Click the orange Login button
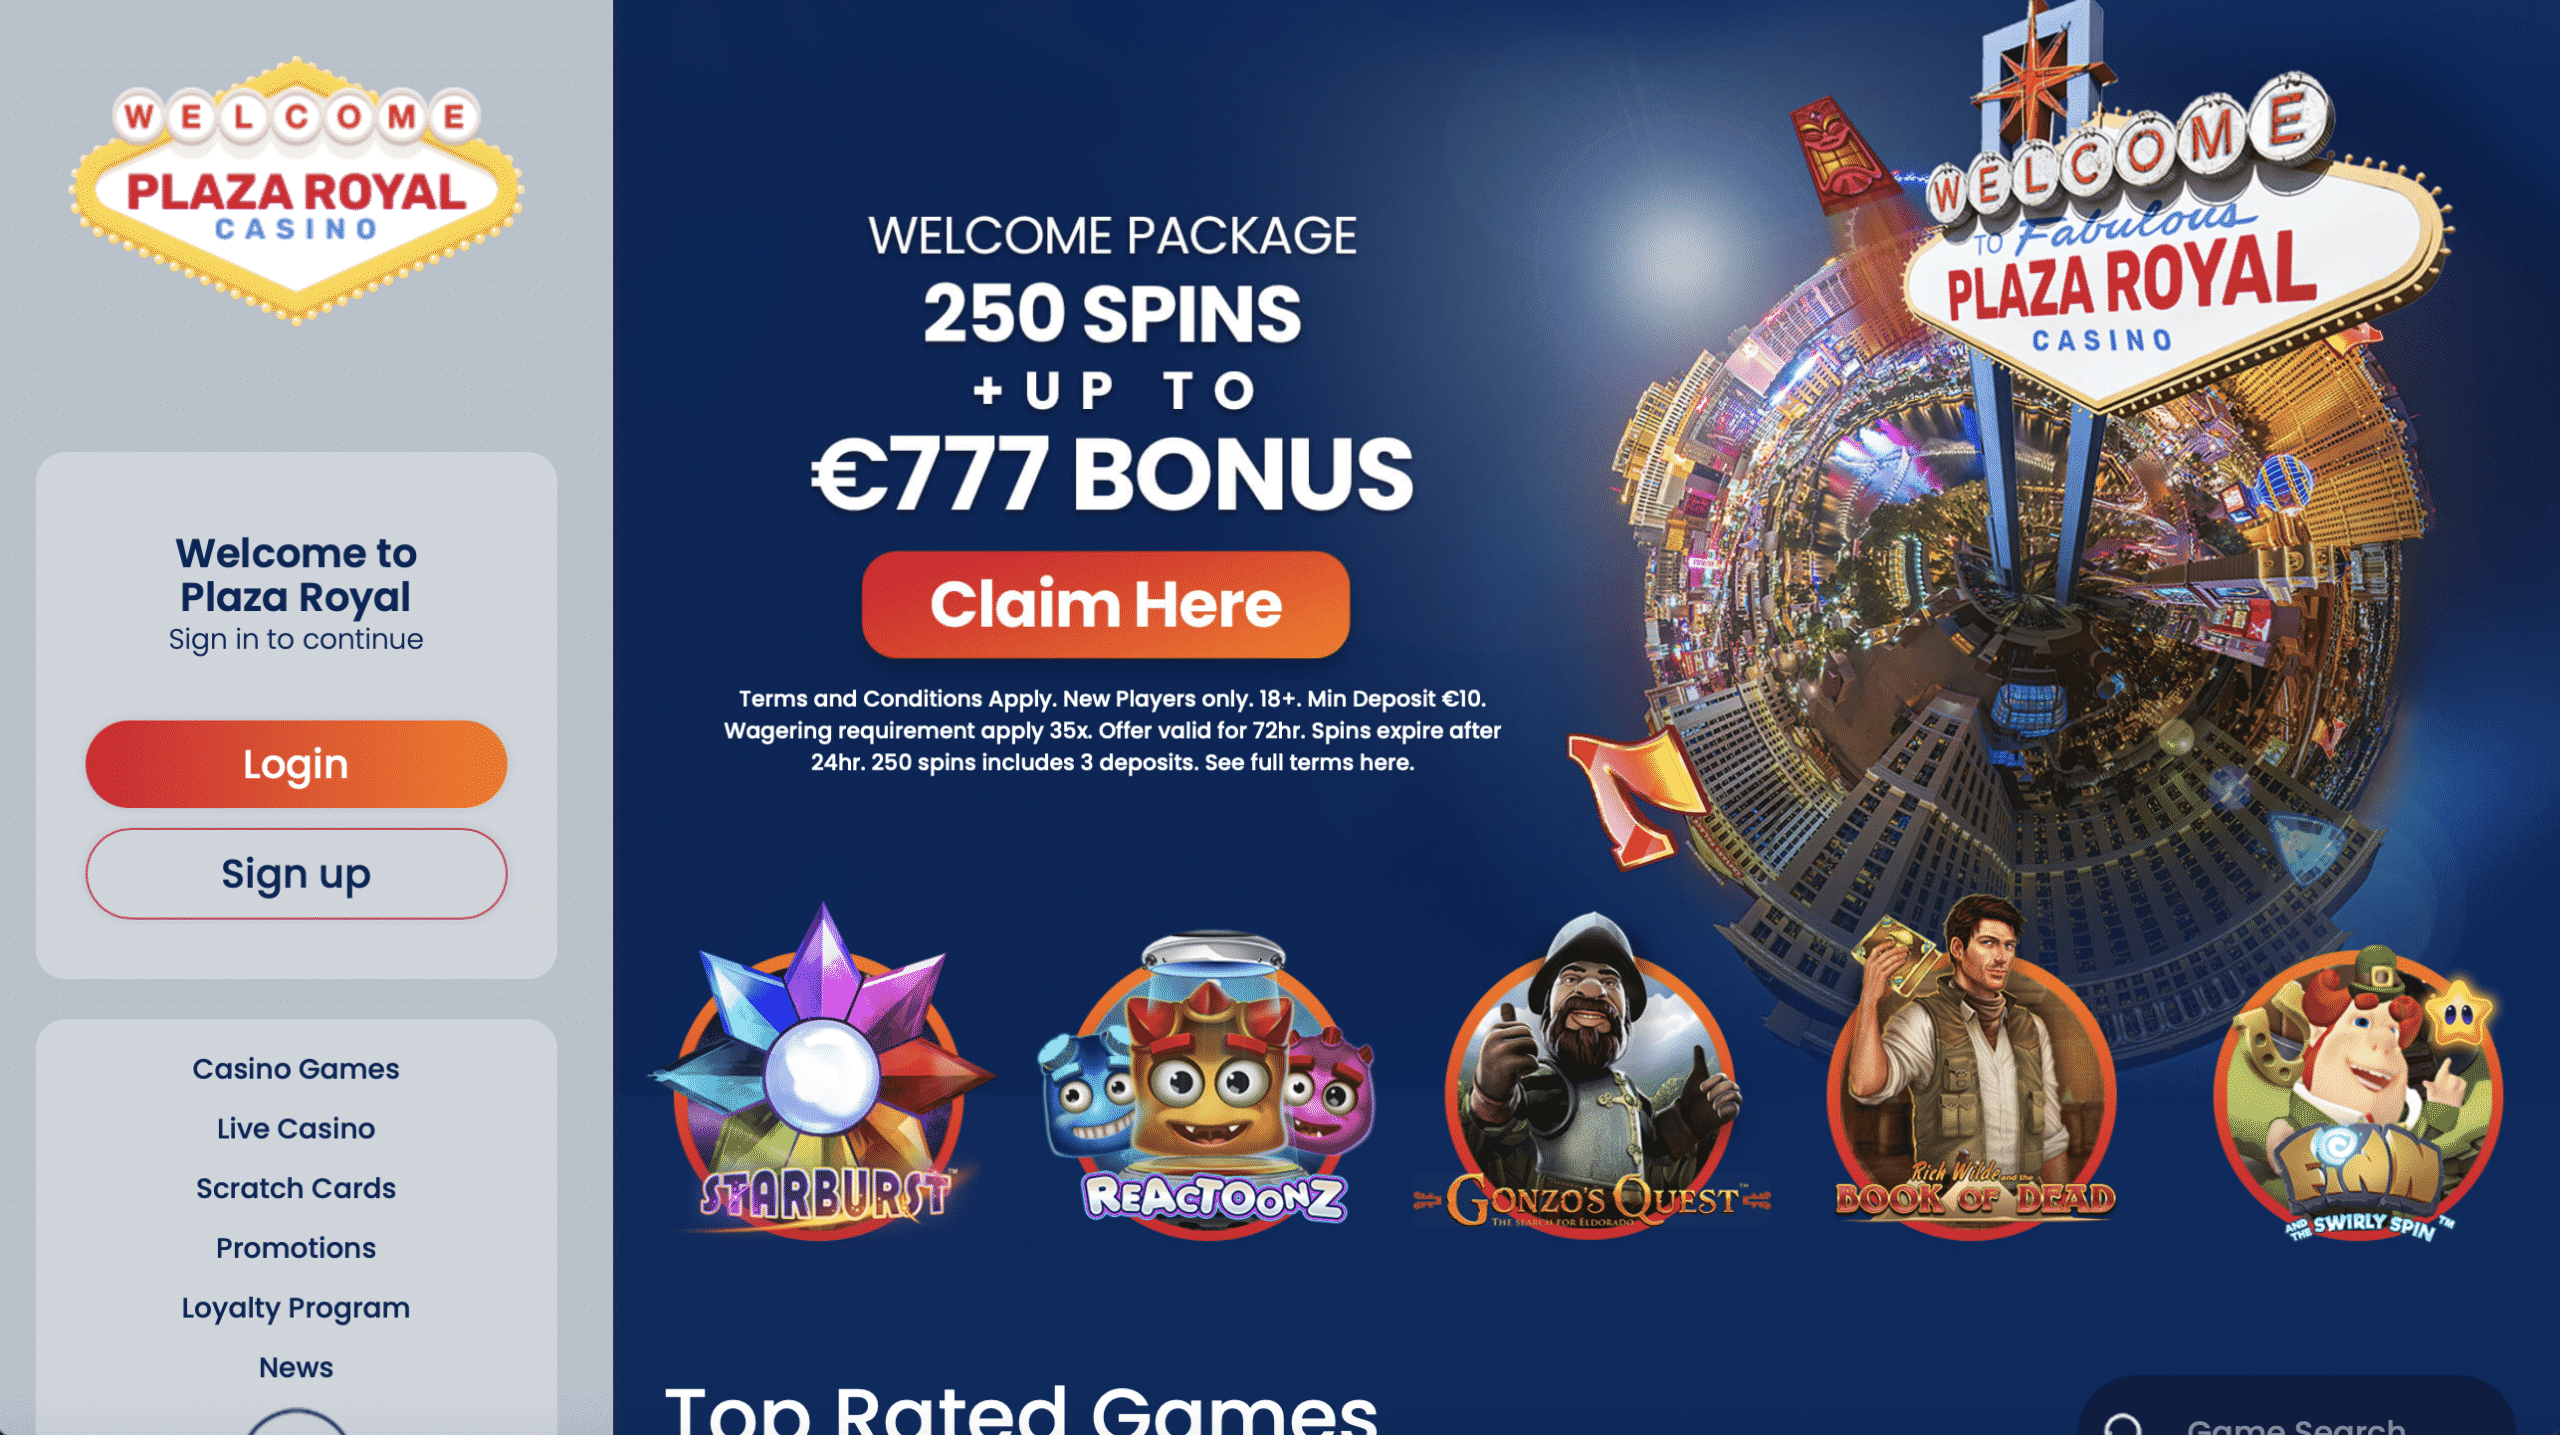2560x1435 pixels. [x=296, y=764]
